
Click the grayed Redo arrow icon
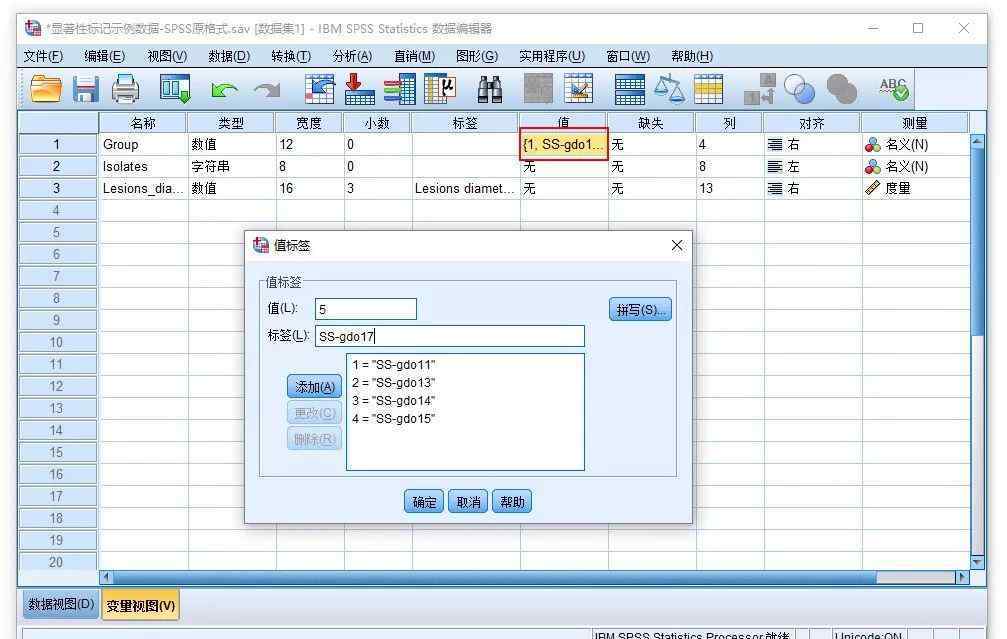pyautogui.click(x=267, y=90)
